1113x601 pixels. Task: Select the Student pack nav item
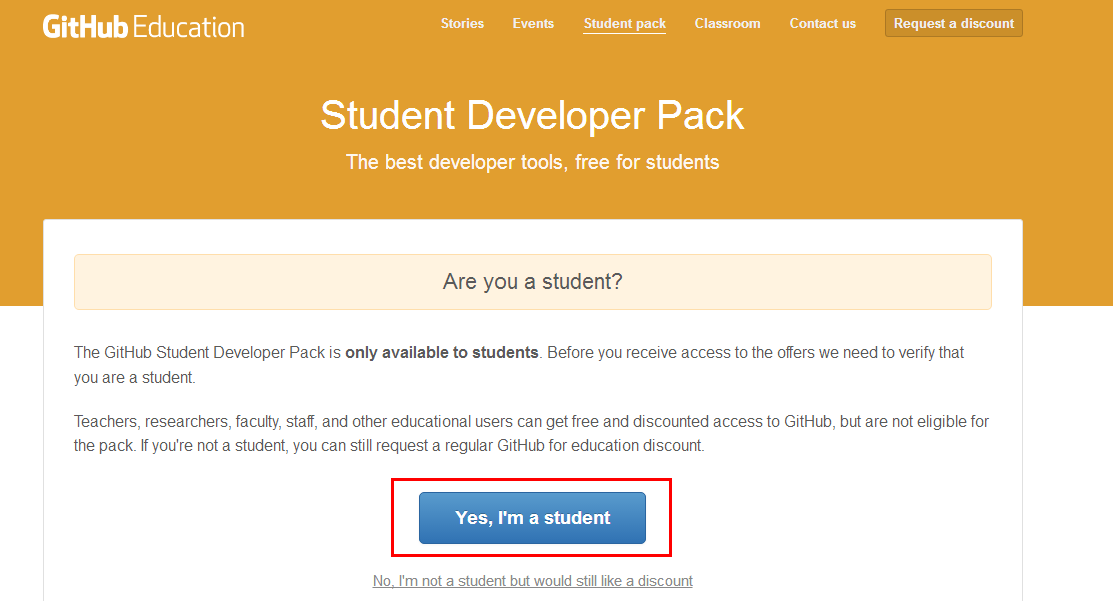tap(625, 23)
